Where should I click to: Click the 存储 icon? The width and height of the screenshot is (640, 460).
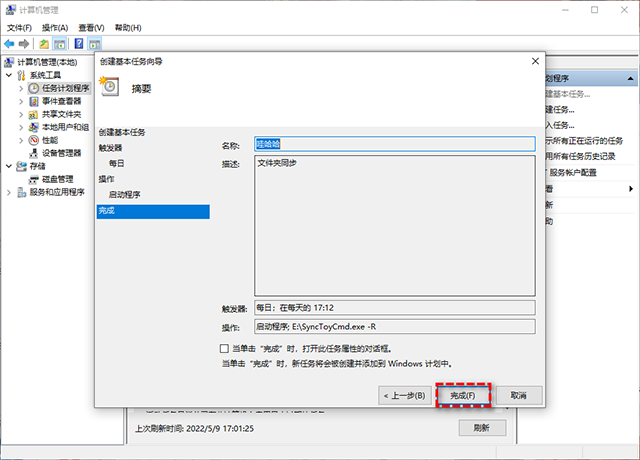point(22,166)
